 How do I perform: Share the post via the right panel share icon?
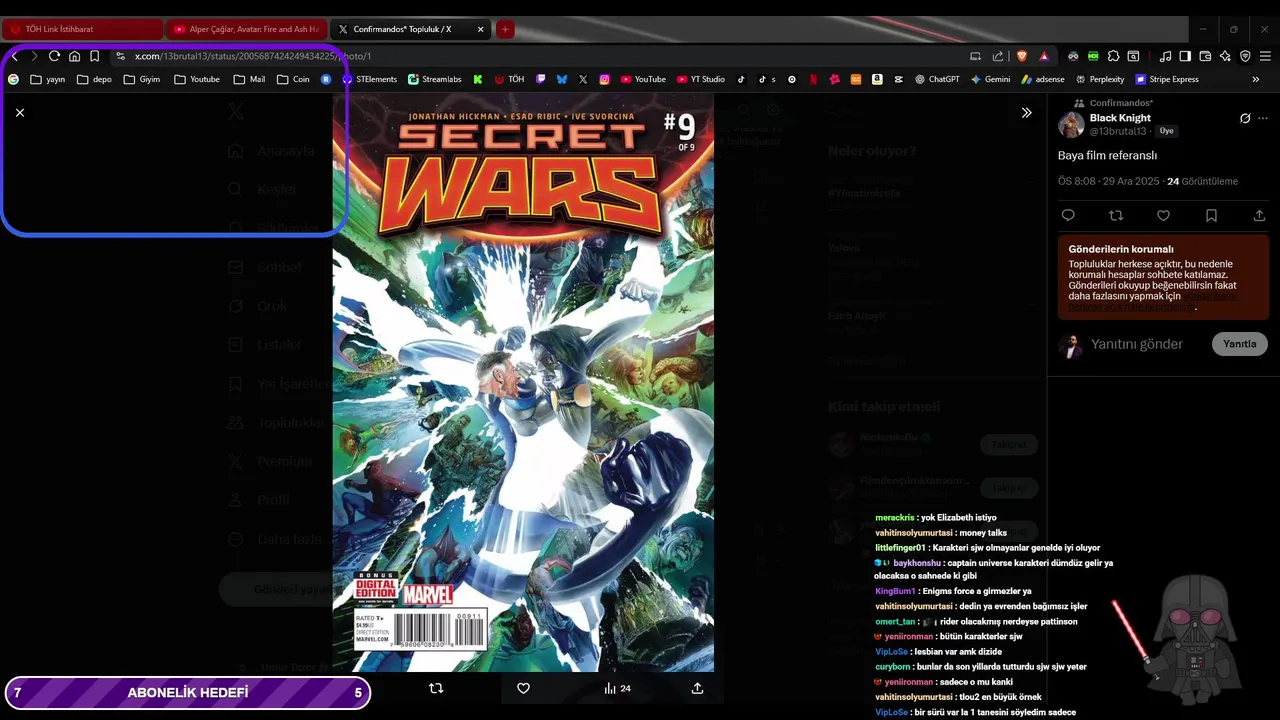click(1259, 215)
